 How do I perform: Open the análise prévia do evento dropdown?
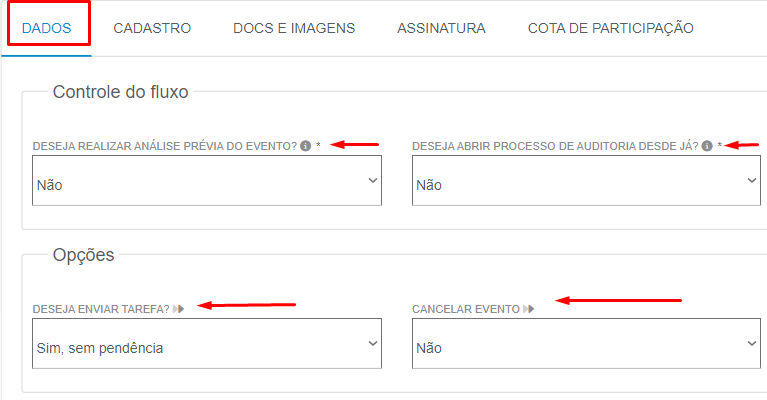click(x=207, y=180)
